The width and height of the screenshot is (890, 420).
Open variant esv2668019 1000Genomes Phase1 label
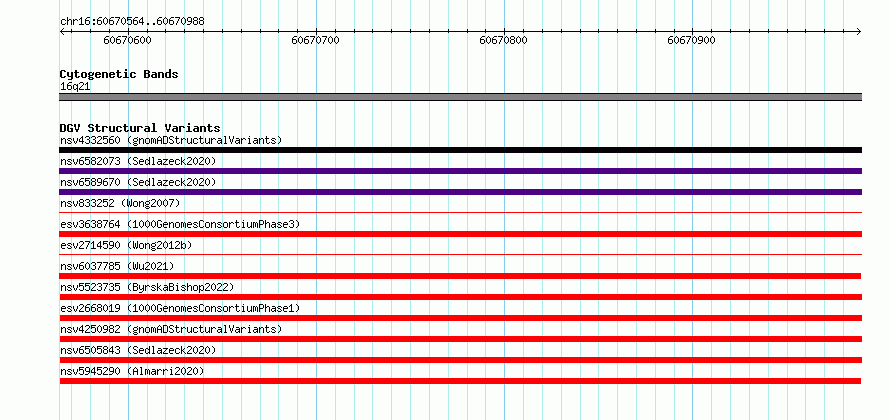click(180, 308)
